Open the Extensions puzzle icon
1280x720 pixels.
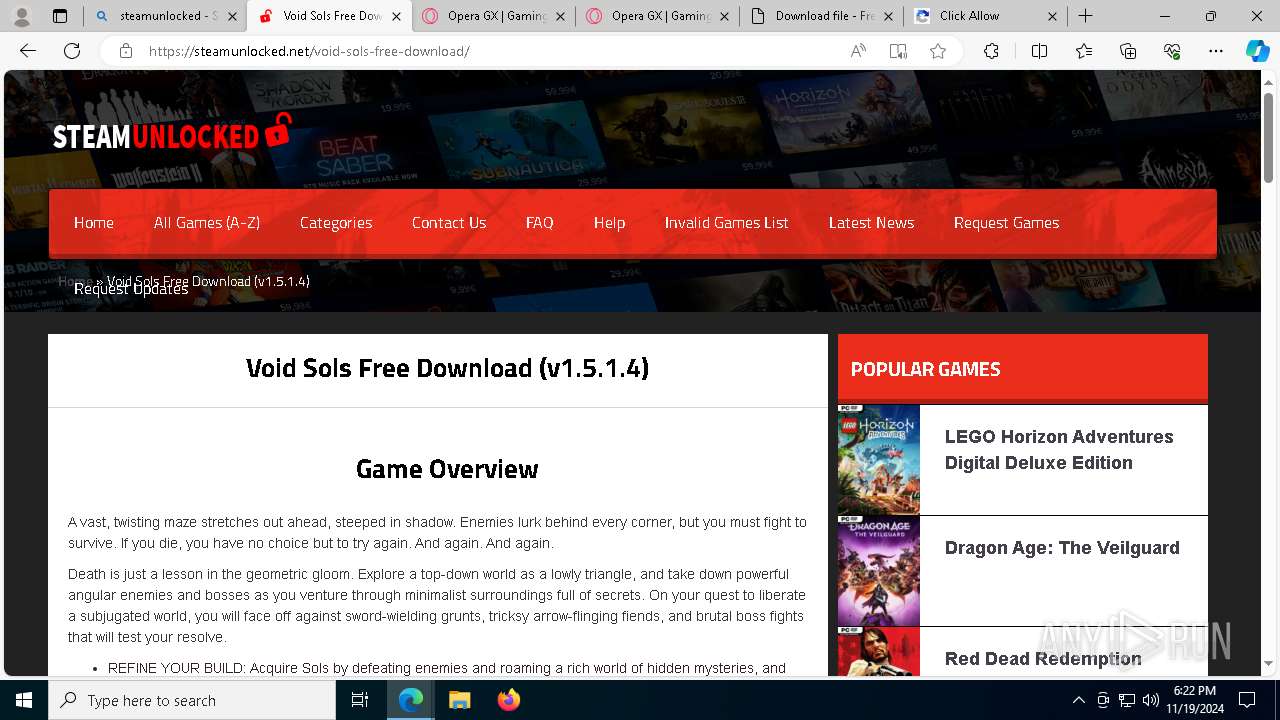991,51
